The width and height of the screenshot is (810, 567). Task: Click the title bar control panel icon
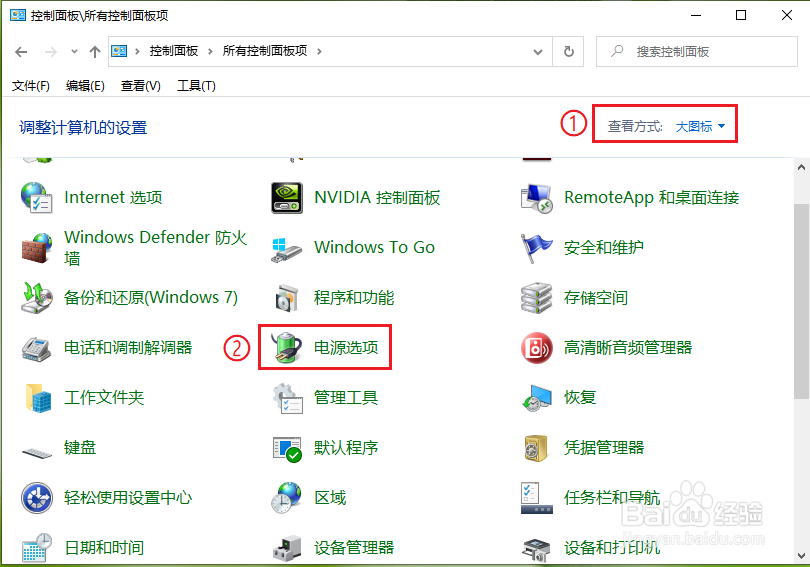click(18, 15)
